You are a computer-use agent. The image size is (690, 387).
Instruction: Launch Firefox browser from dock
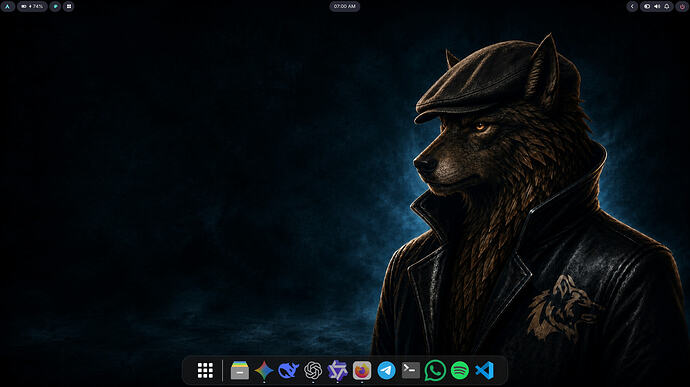coord(362,370)
